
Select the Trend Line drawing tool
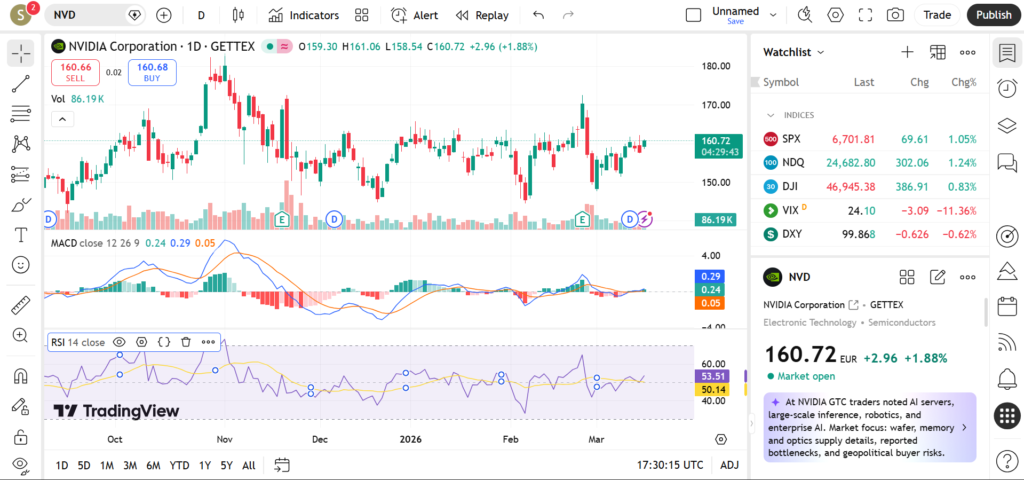tap(21, 83)
